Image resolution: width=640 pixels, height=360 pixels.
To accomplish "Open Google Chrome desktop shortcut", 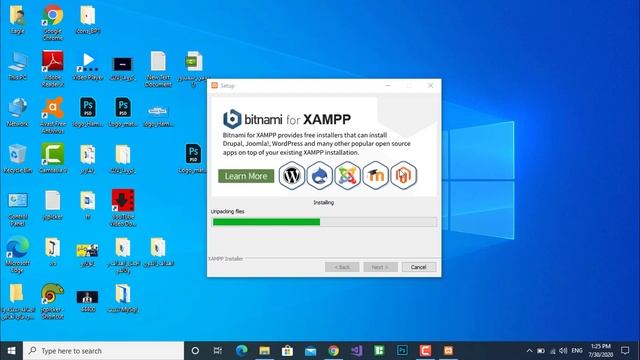I will point(53,22).
